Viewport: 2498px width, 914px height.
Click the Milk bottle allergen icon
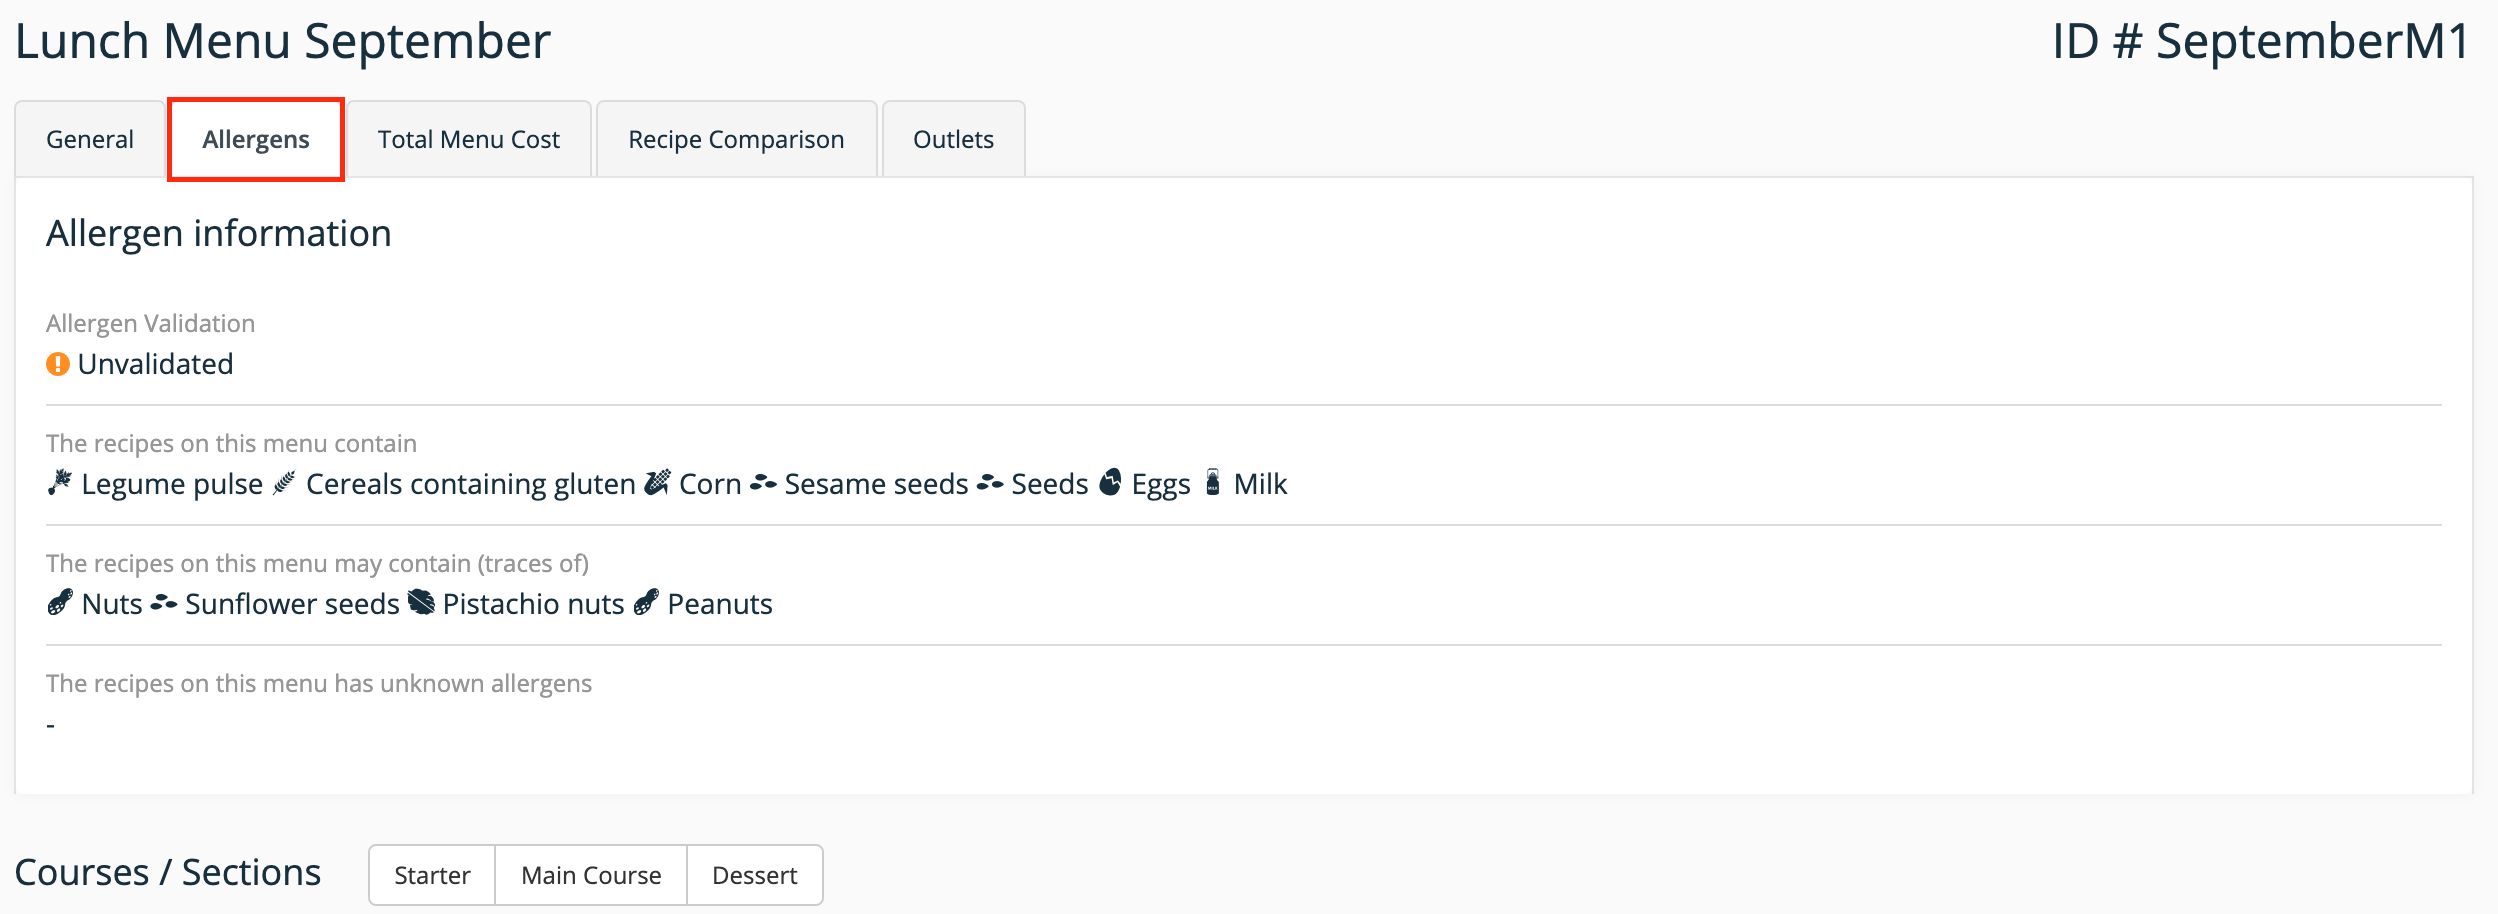pyautogui.click(x=1213, y=483)
